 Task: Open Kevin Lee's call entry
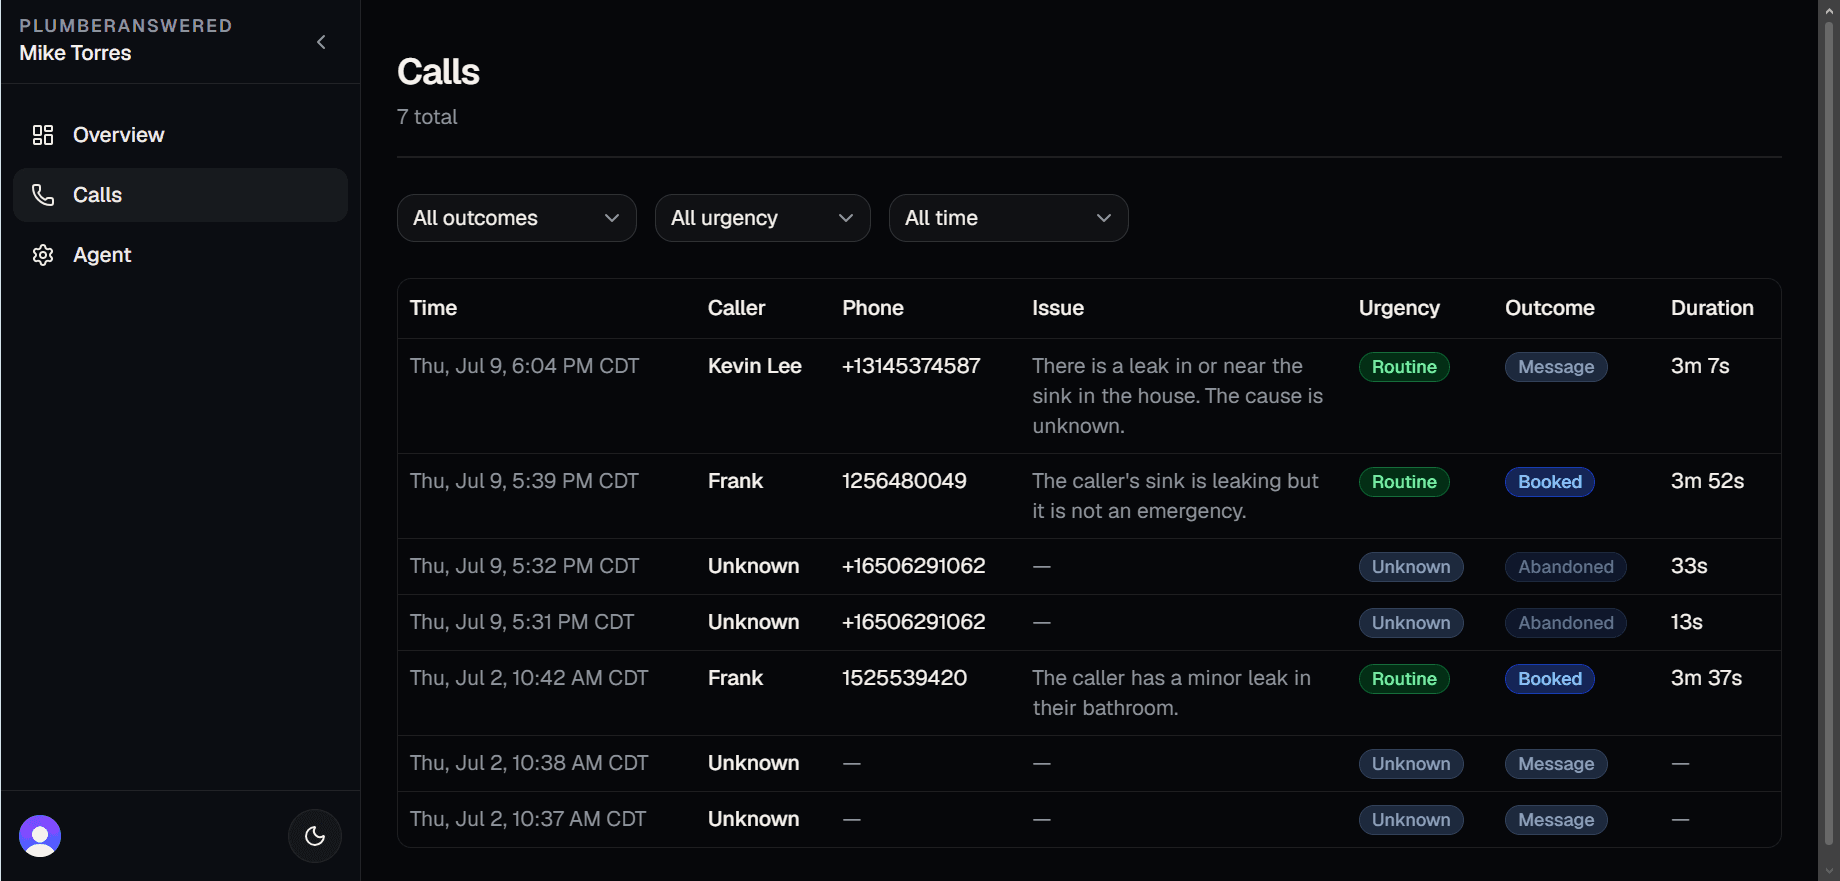[x=1089, y=396]
